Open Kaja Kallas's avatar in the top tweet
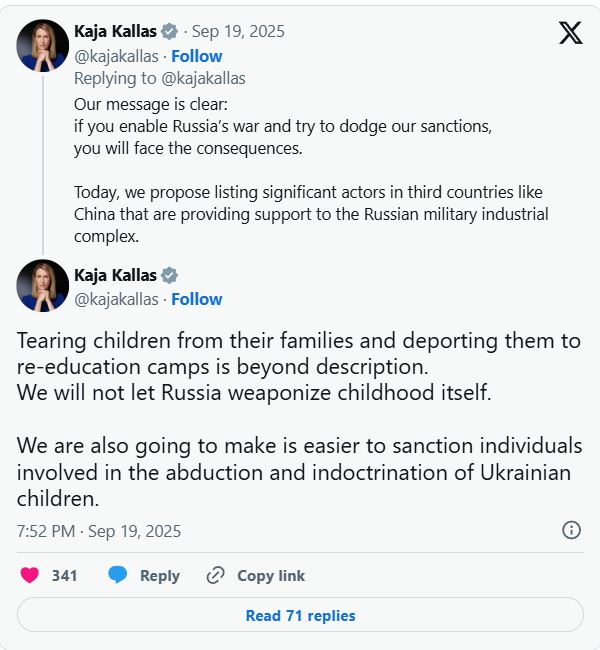The width and height of the screenshot is (600, 650). (x=43, y=43)
